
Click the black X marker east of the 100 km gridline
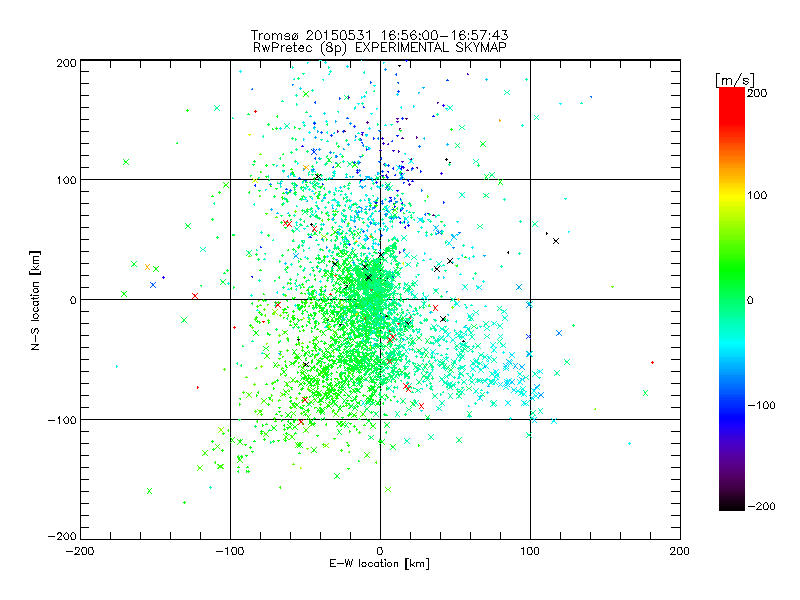[x=556, y=241]
